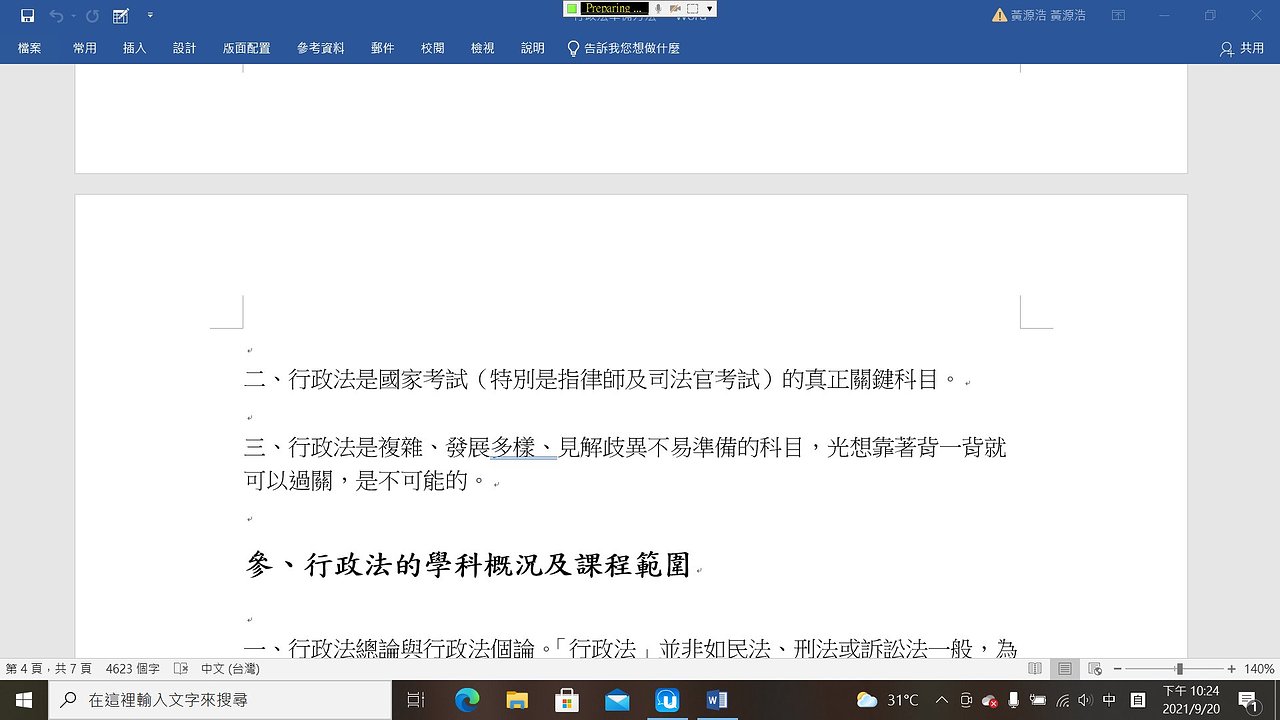Click the OneDrive tray icon with error
The image size is (1280, 720).
coord(990,700)
